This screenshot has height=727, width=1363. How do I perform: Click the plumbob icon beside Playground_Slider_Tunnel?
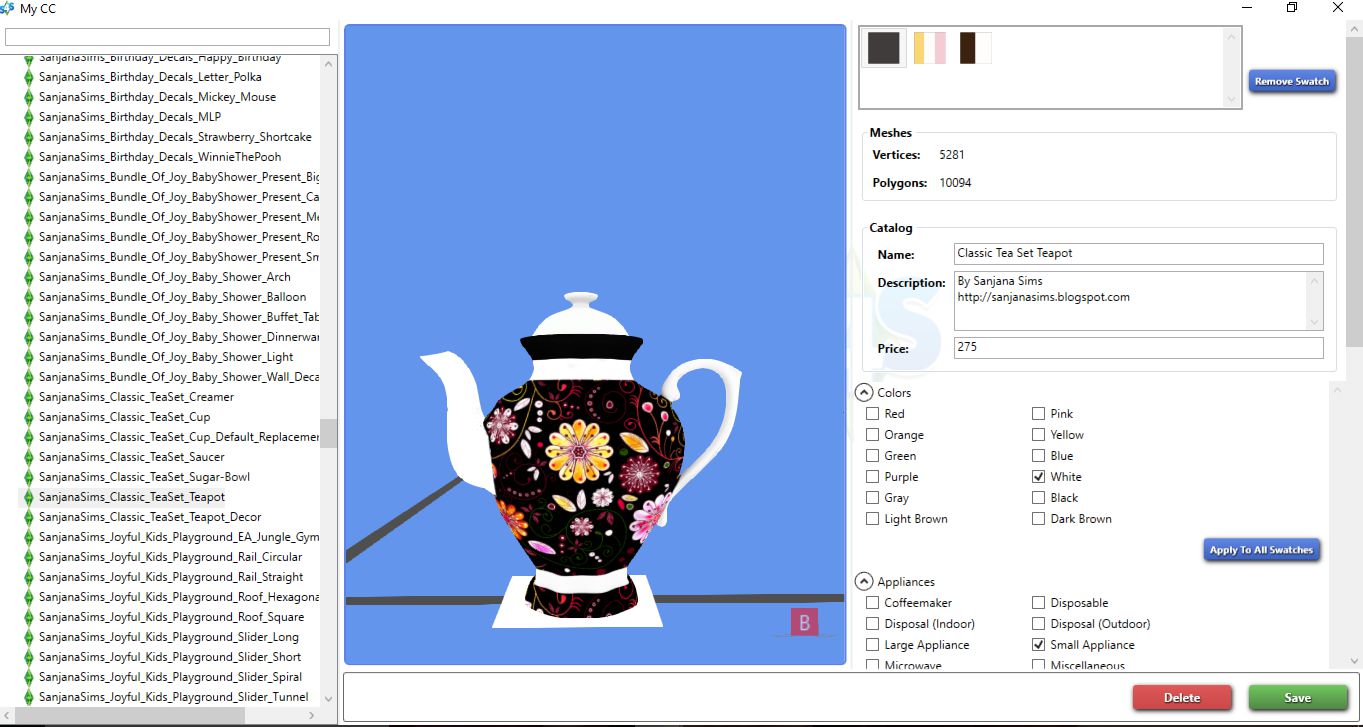29,697
